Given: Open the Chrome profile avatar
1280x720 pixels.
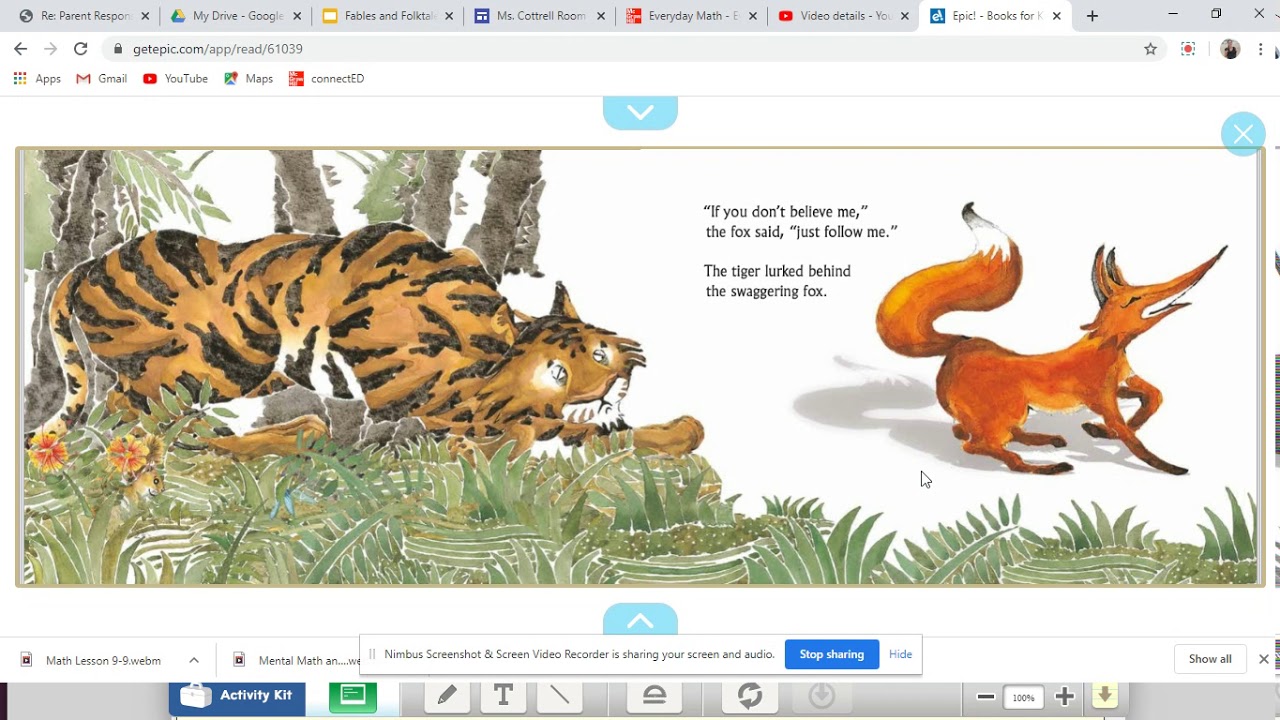Looking at the screenshot, I should (1230, 48).
